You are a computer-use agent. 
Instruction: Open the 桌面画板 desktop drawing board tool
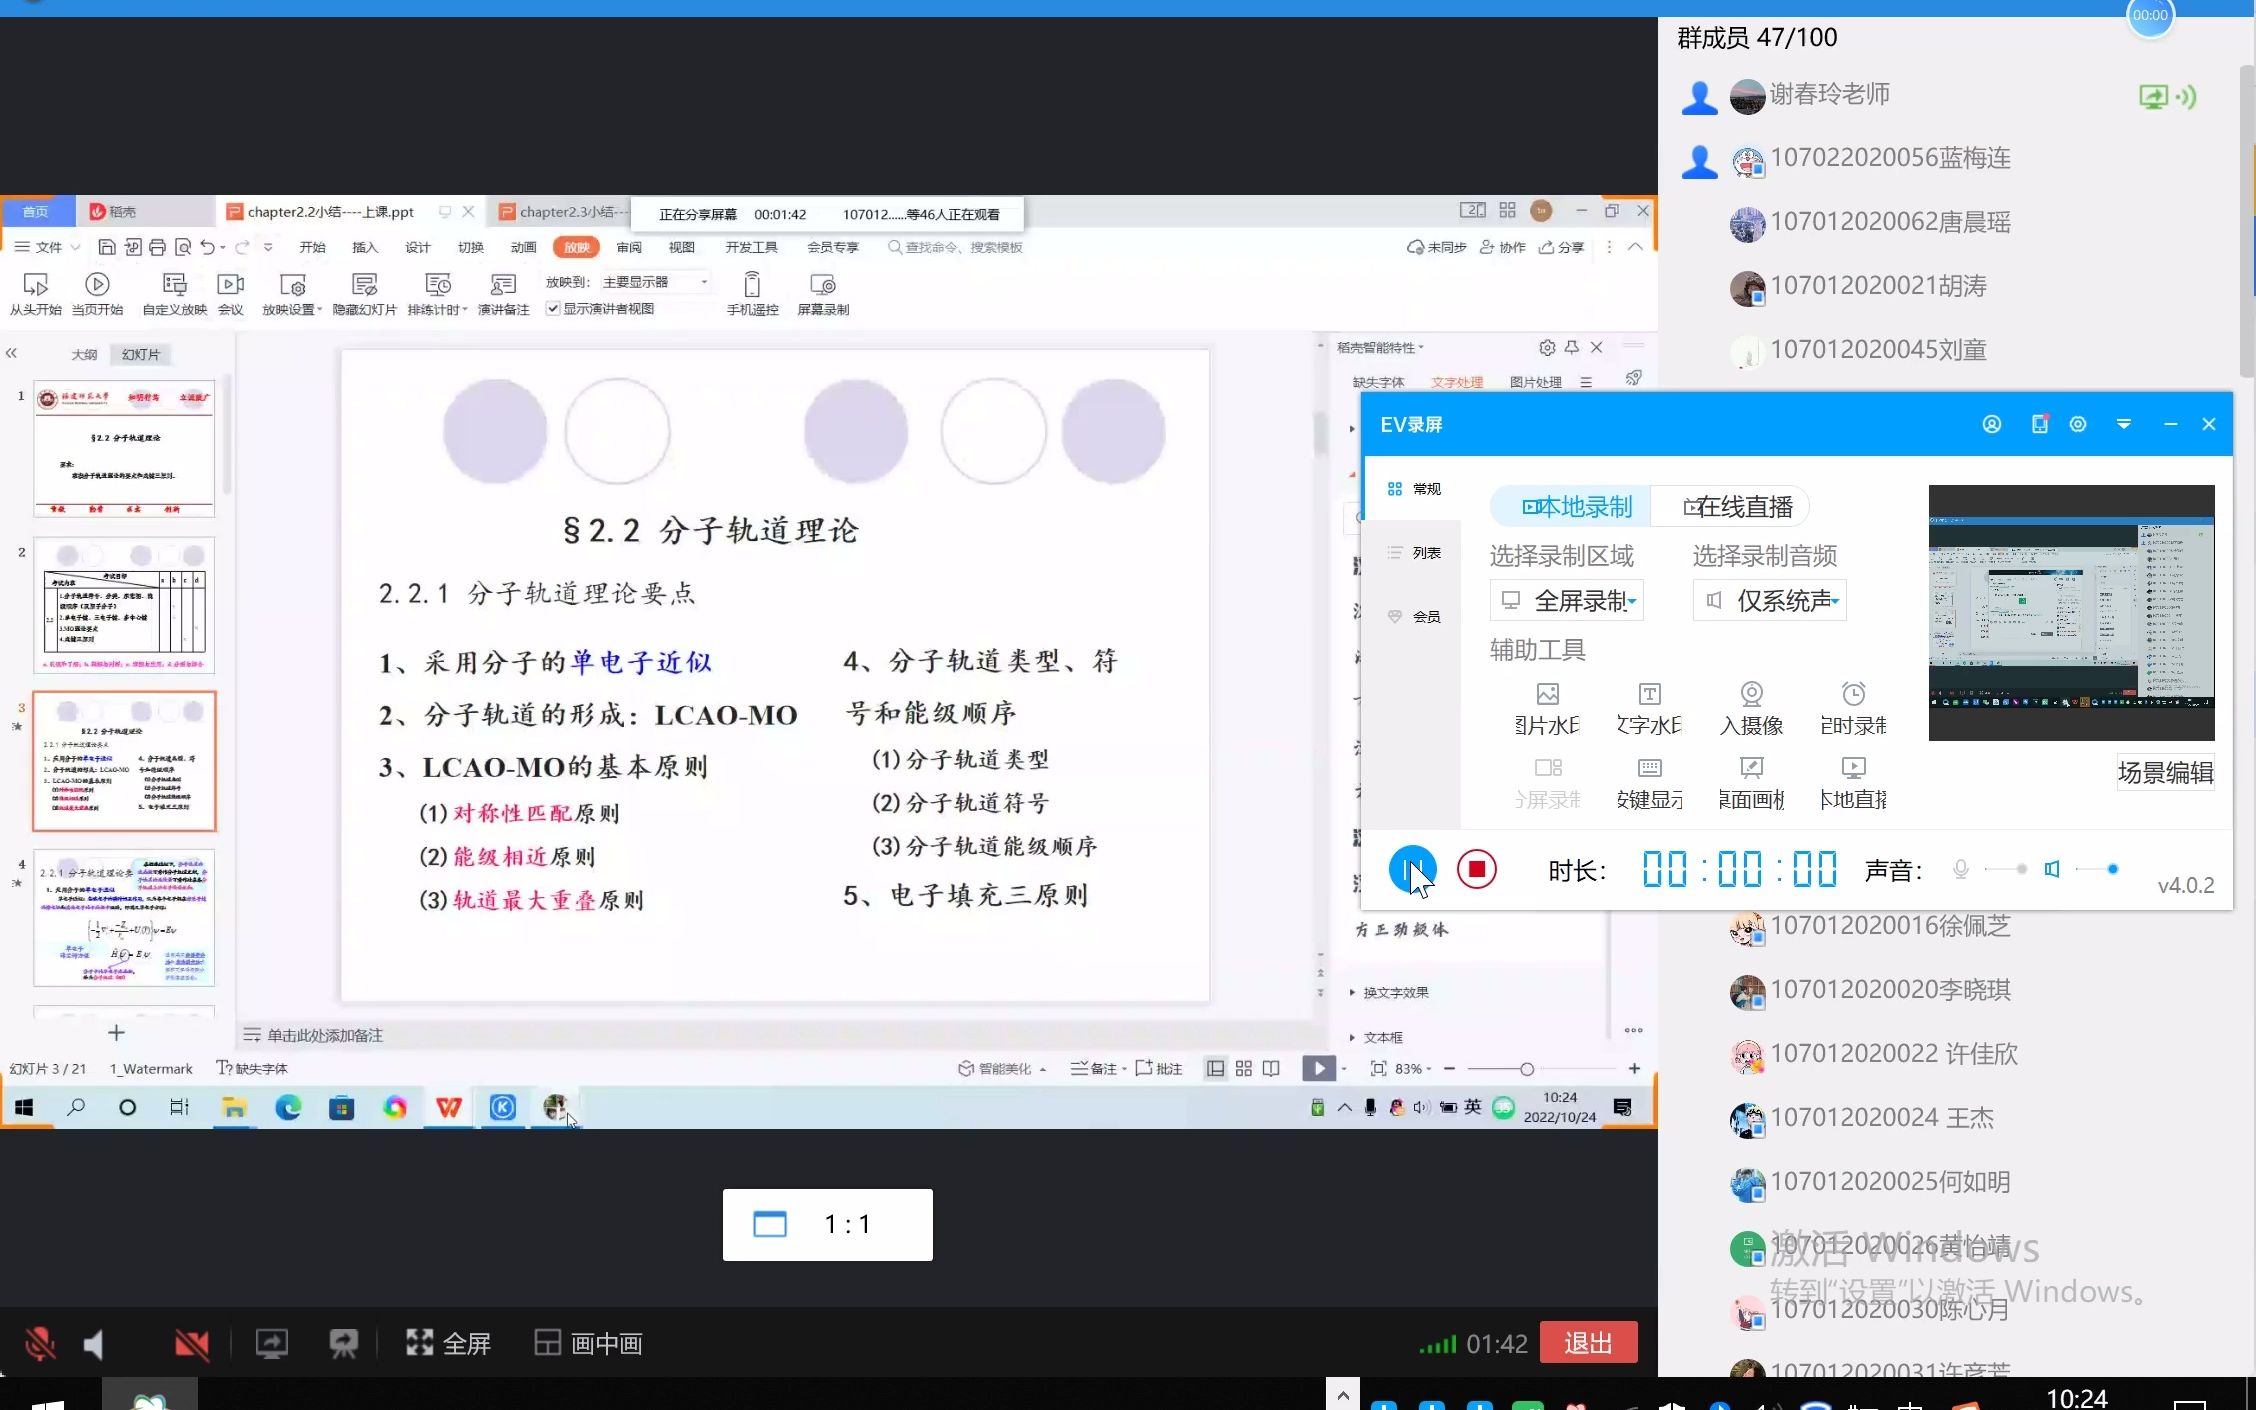tap(1751, 783)
